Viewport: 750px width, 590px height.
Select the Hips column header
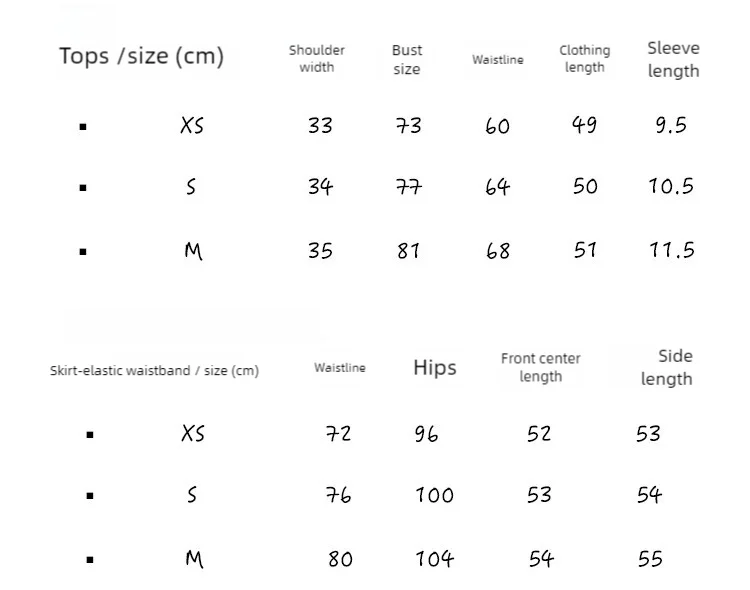pyautogui.click(x=435, y=367)
